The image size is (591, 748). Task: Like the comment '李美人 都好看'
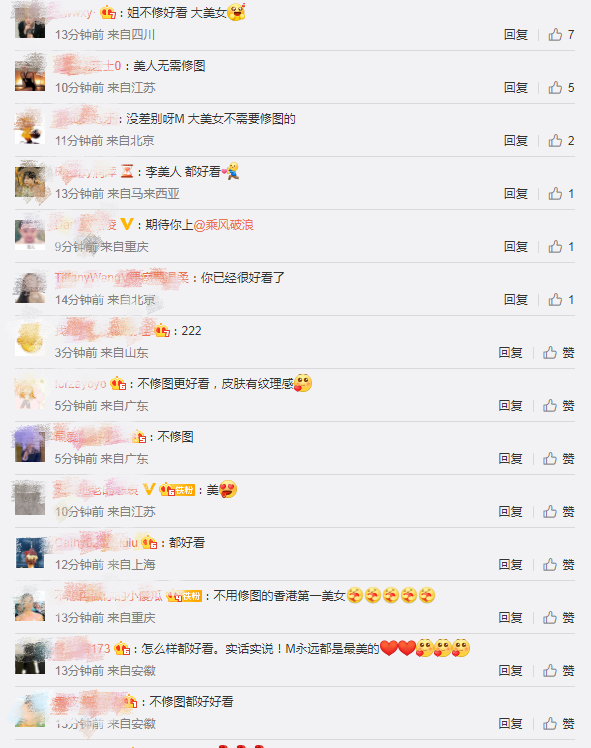(x=555, y=193)
